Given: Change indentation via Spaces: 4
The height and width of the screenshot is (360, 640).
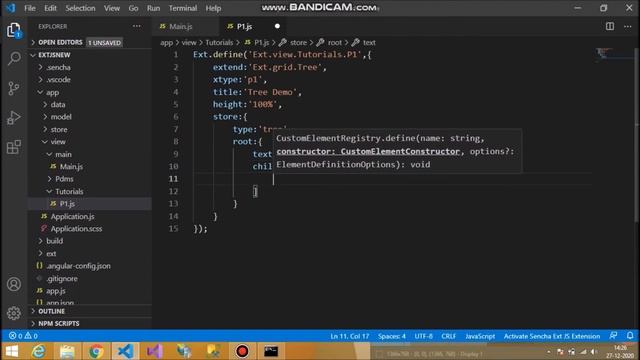Looking at the screenshot, I should coord(392,336).
